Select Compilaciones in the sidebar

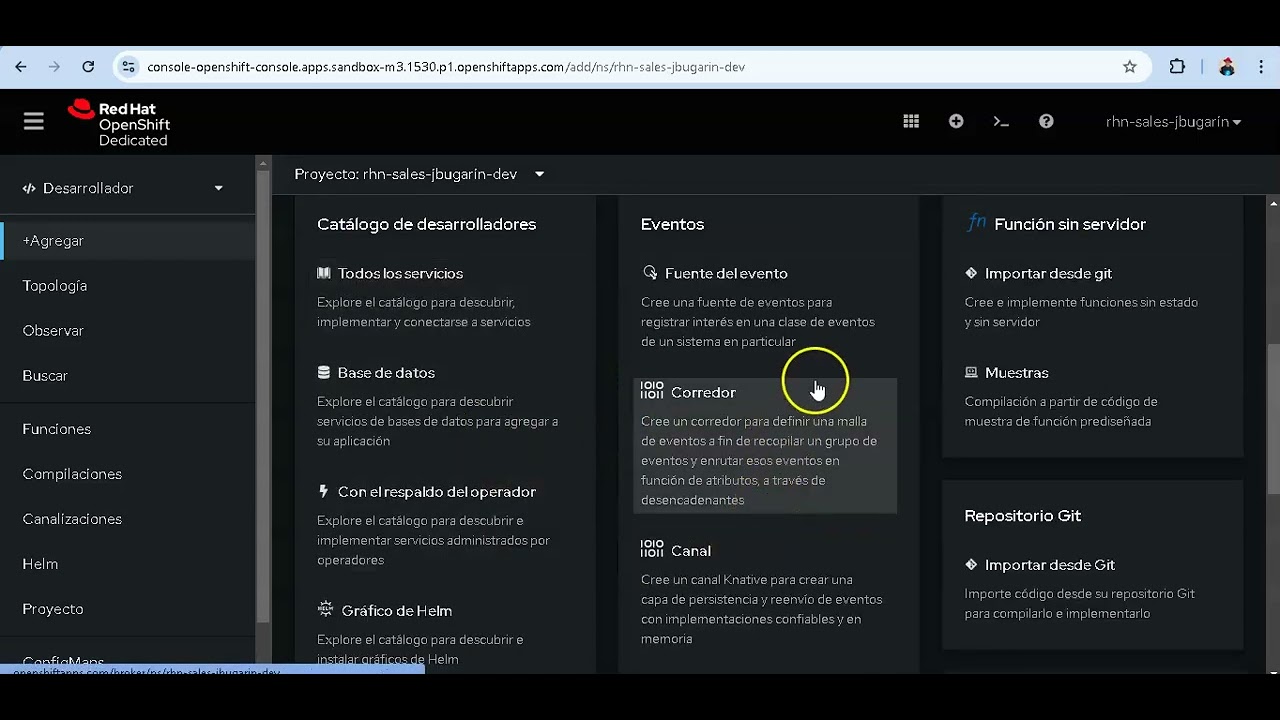click(72, 474)
